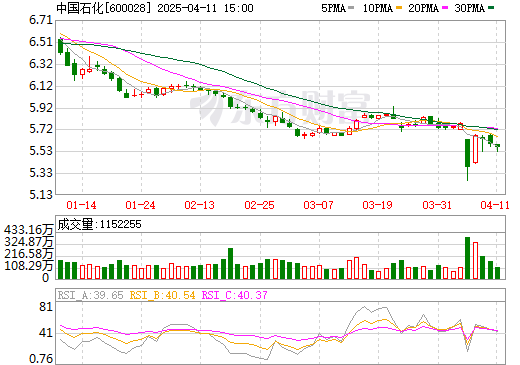Click the 6.51 price axis label
Image resolution: width=520 pixels, height=365 pixels.
41,42
